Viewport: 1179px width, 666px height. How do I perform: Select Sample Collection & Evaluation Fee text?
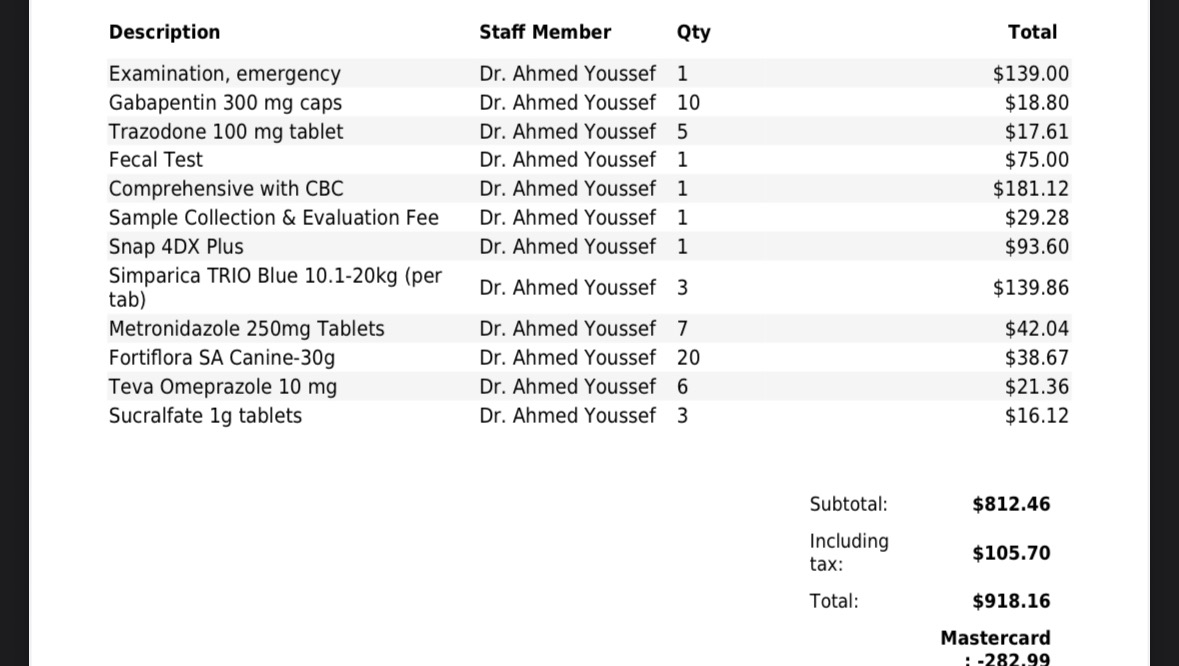(x=273, y=218)
